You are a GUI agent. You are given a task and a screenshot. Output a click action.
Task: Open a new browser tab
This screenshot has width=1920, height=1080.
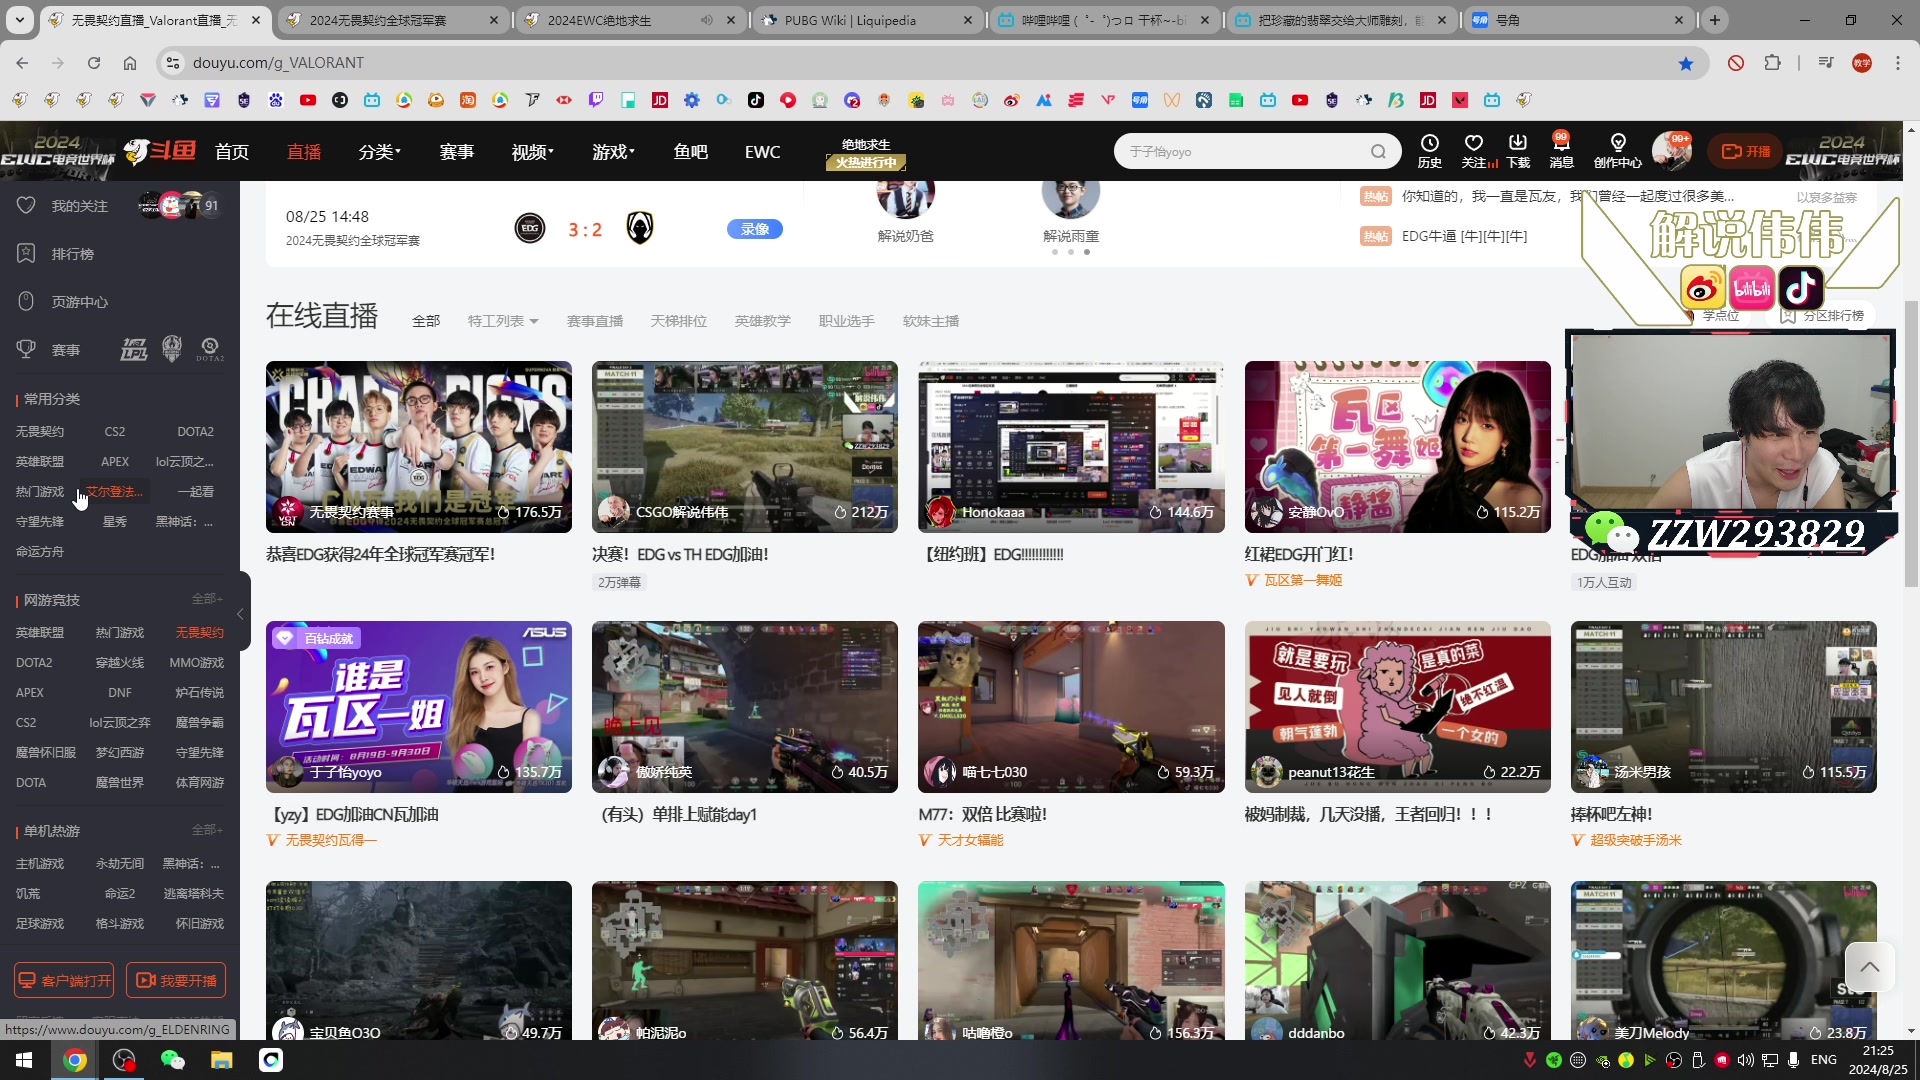click(x=1715, y=20)
